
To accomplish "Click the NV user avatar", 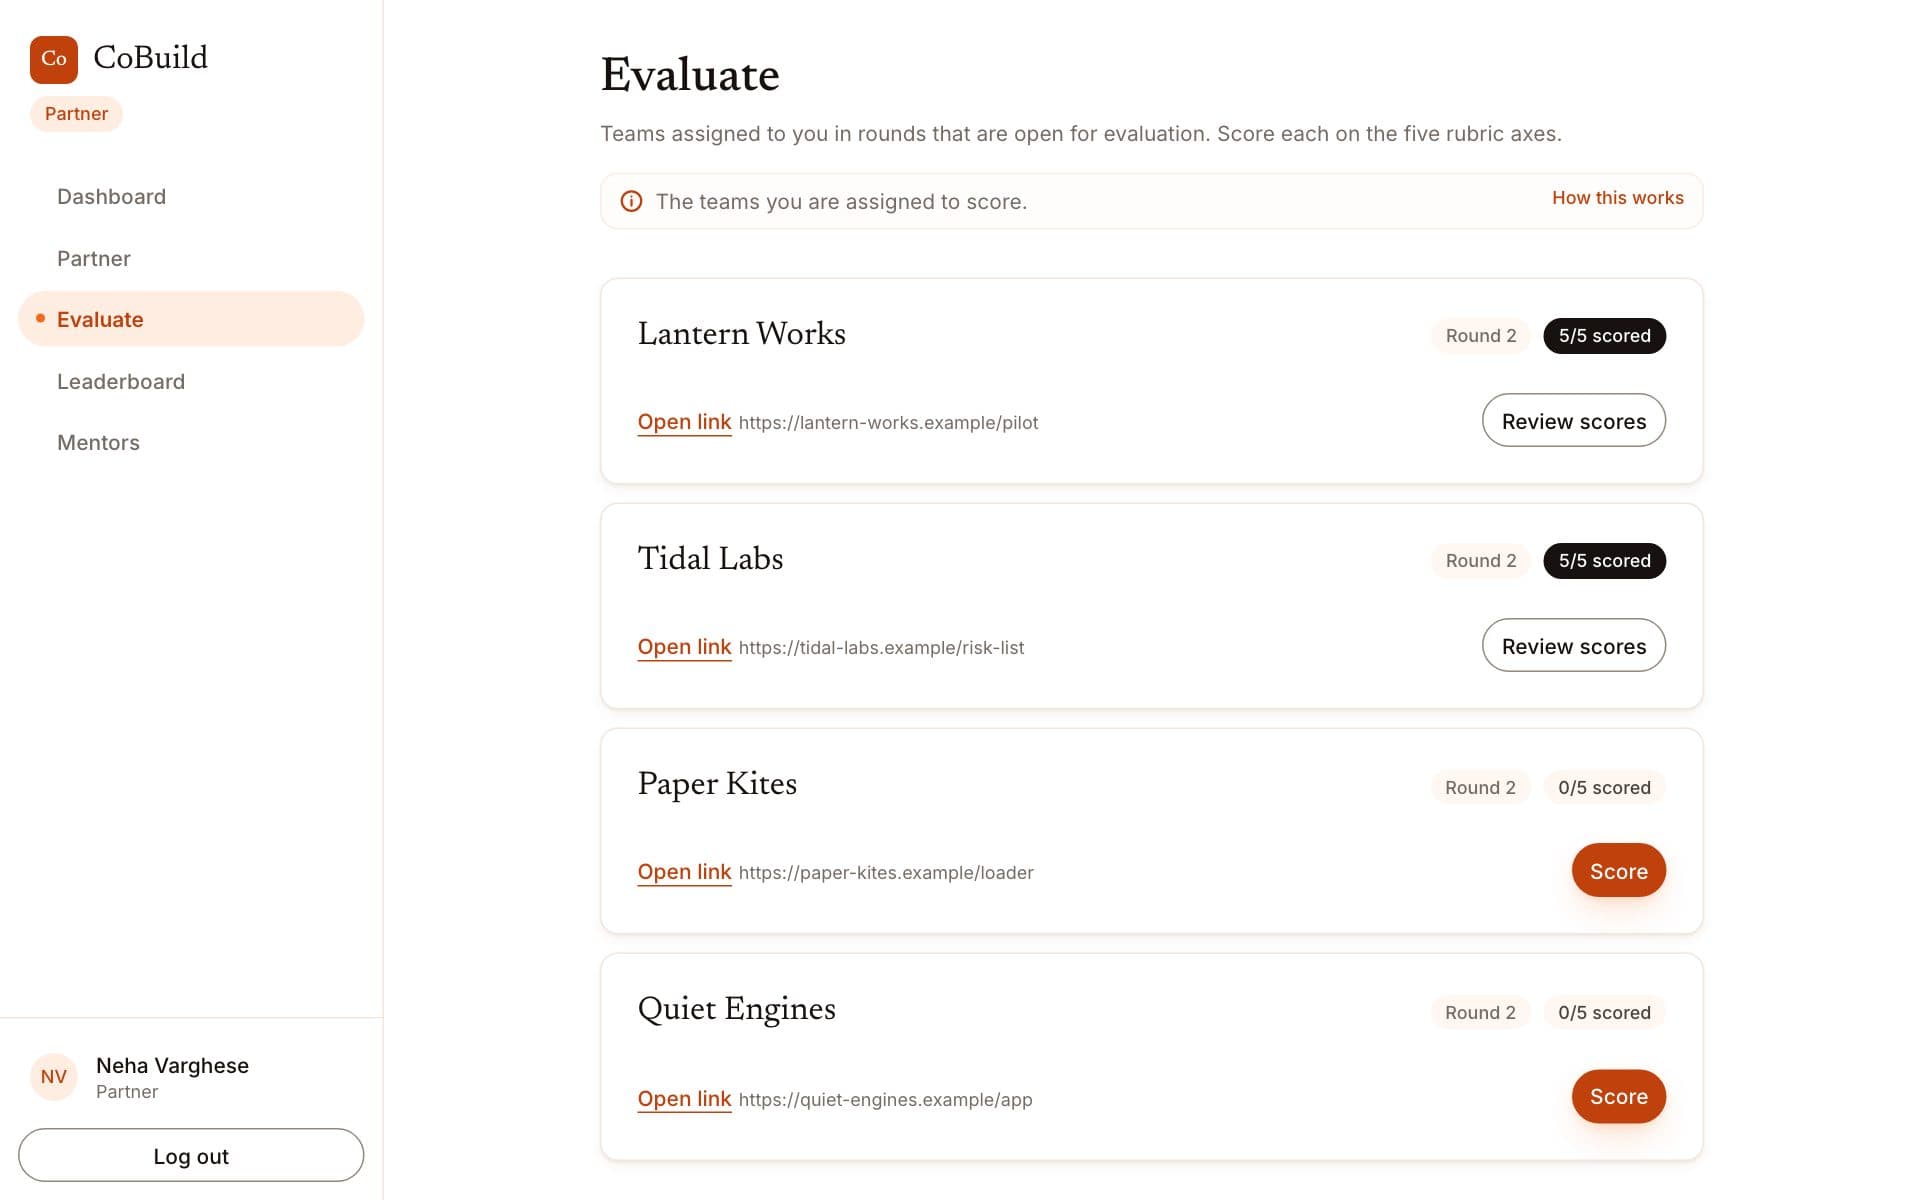I will (x=54, y=1077).
